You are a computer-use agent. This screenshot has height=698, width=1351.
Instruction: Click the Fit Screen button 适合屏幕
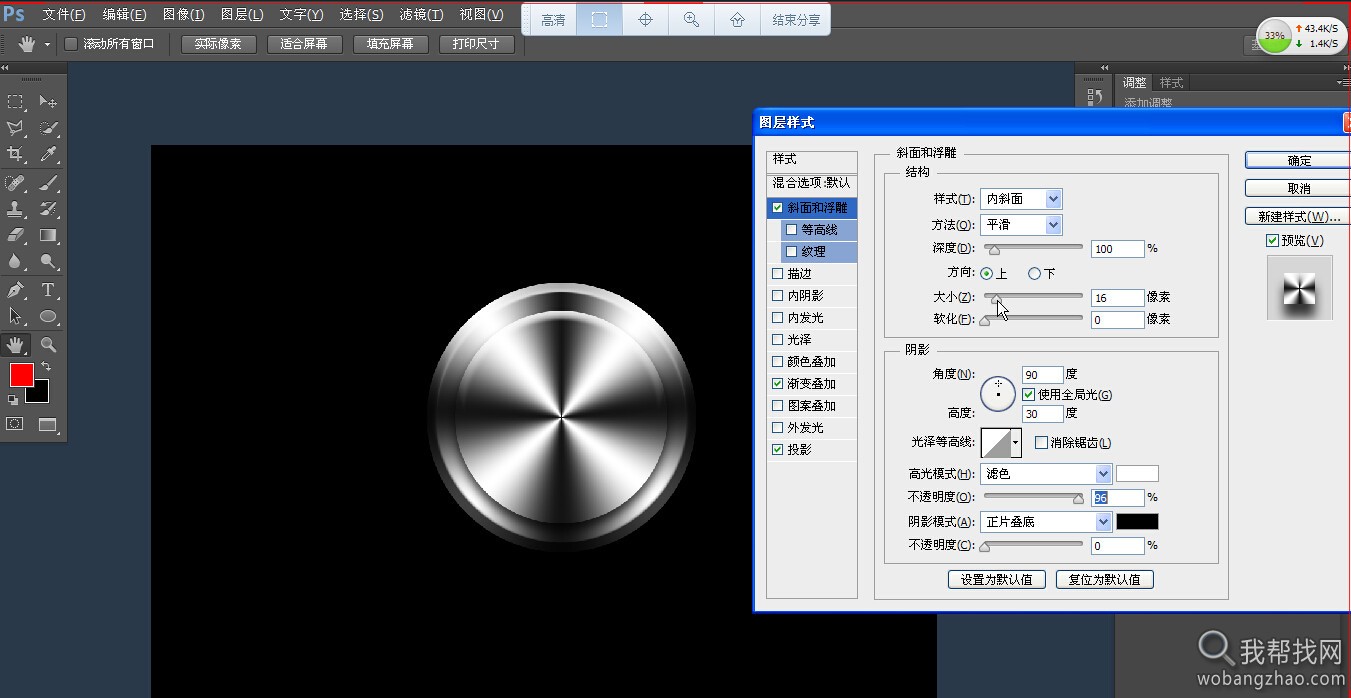(x=304, y=44)
